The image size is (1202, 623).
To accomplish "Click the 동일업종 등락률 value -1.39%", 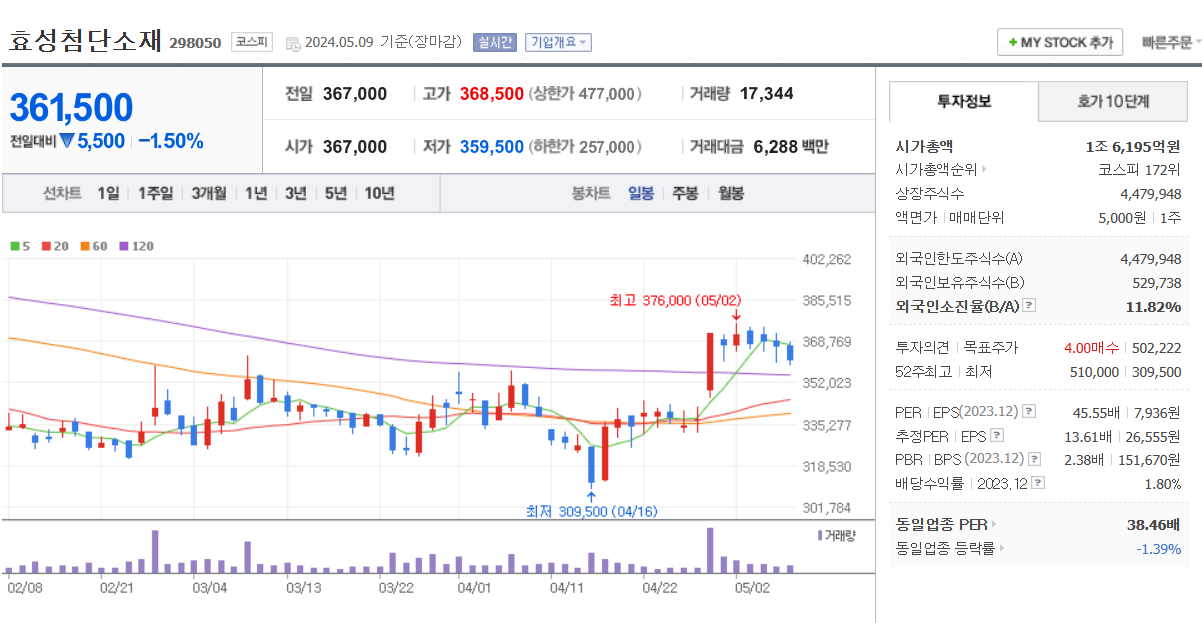I will 1158,548.
